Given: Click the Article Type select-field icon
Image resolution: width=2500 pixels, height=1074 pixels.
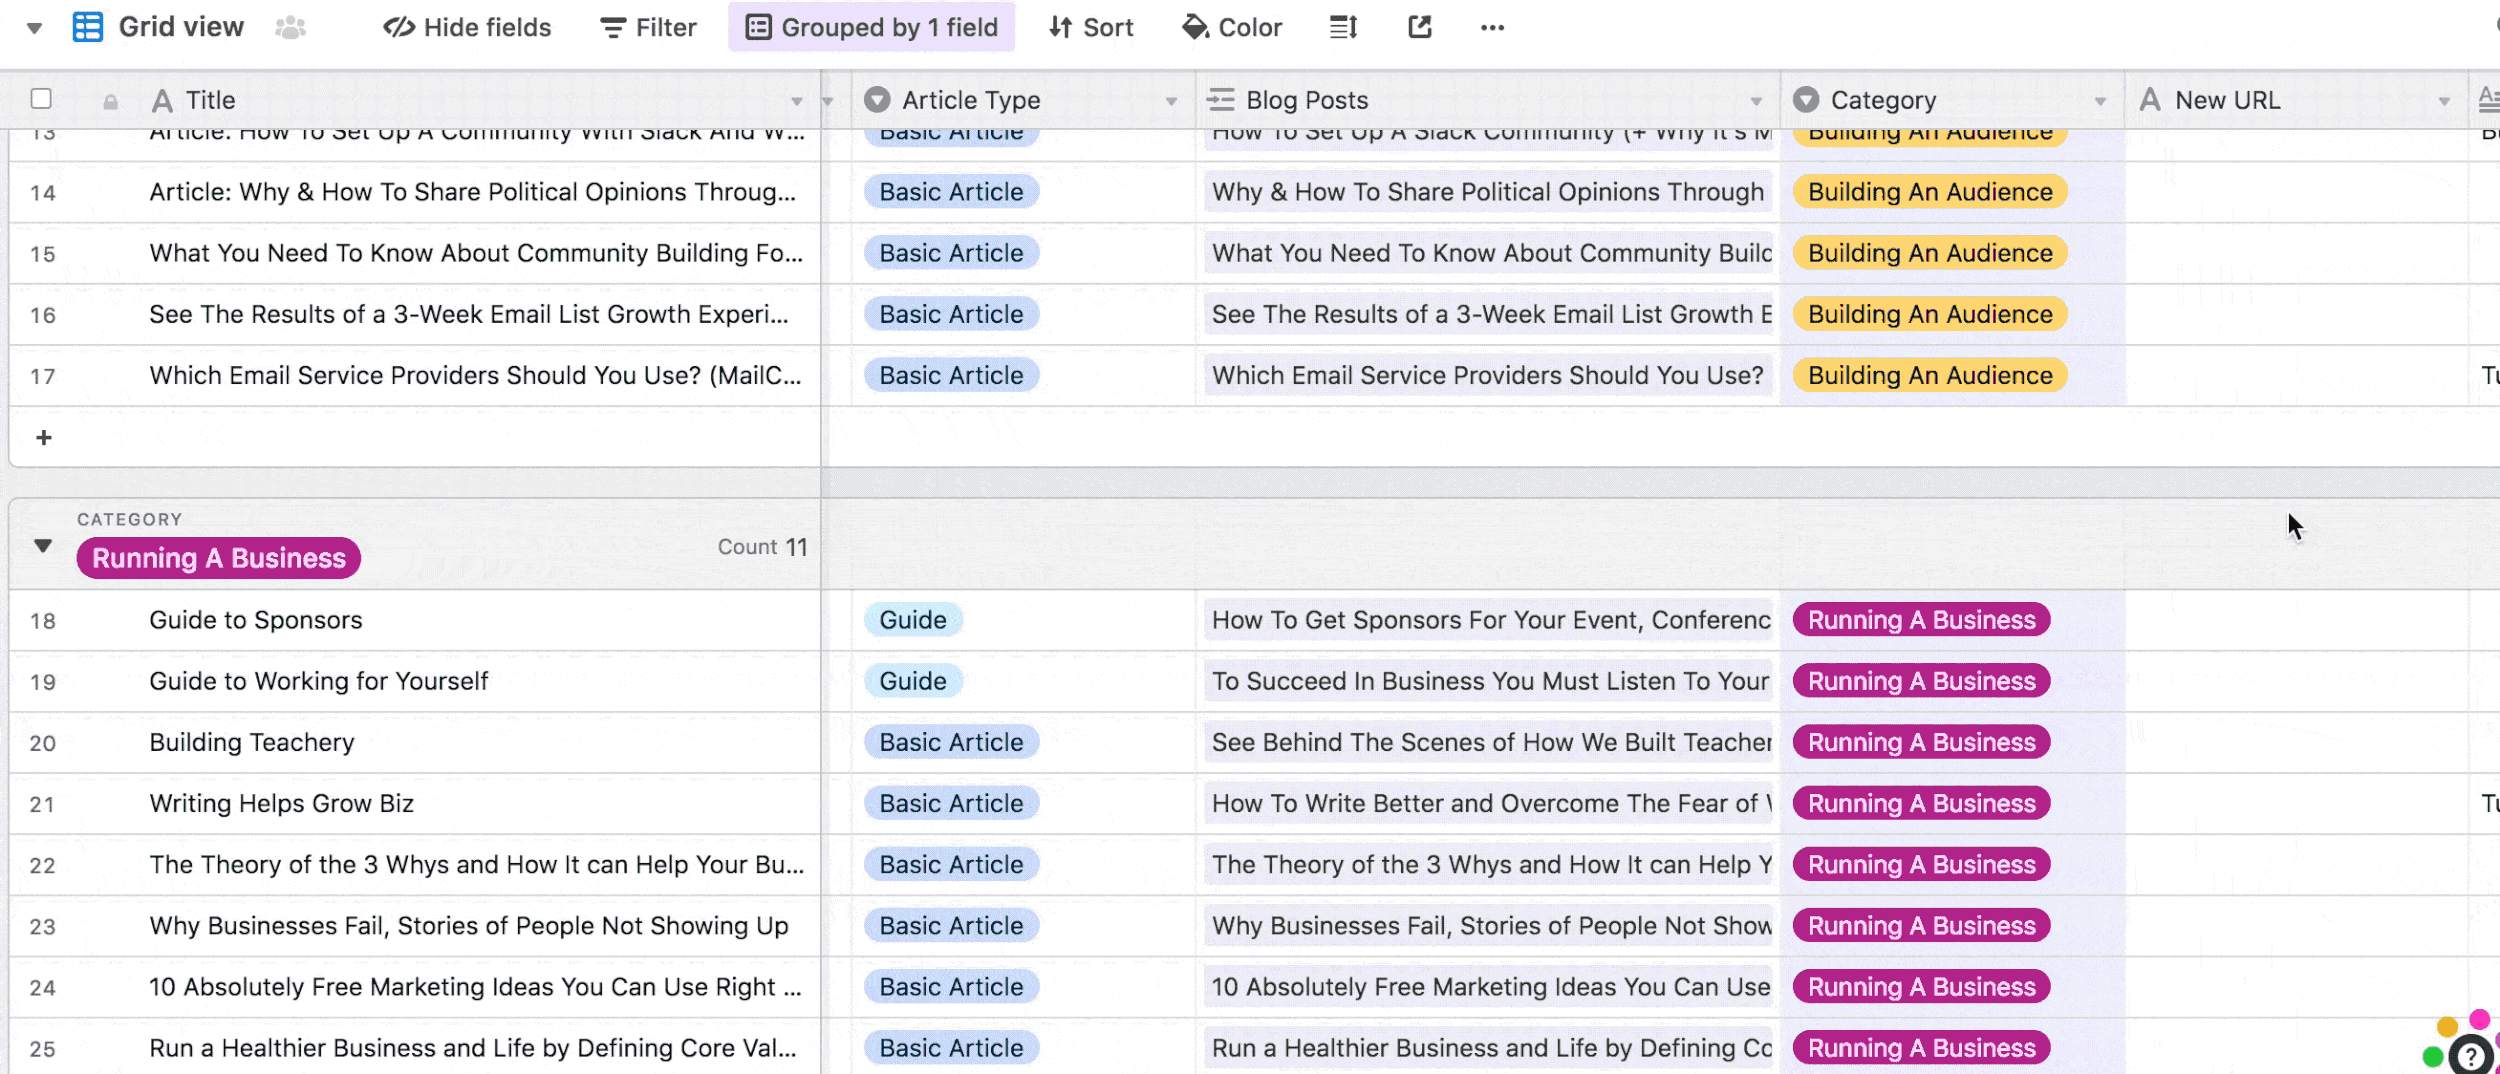Looking at the screenshot, I should tap(877, 99).
